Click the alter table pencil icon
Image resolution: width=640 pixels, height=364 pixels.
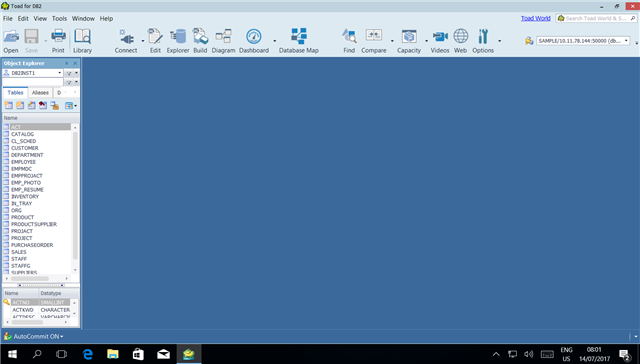[x=31, y=106]
